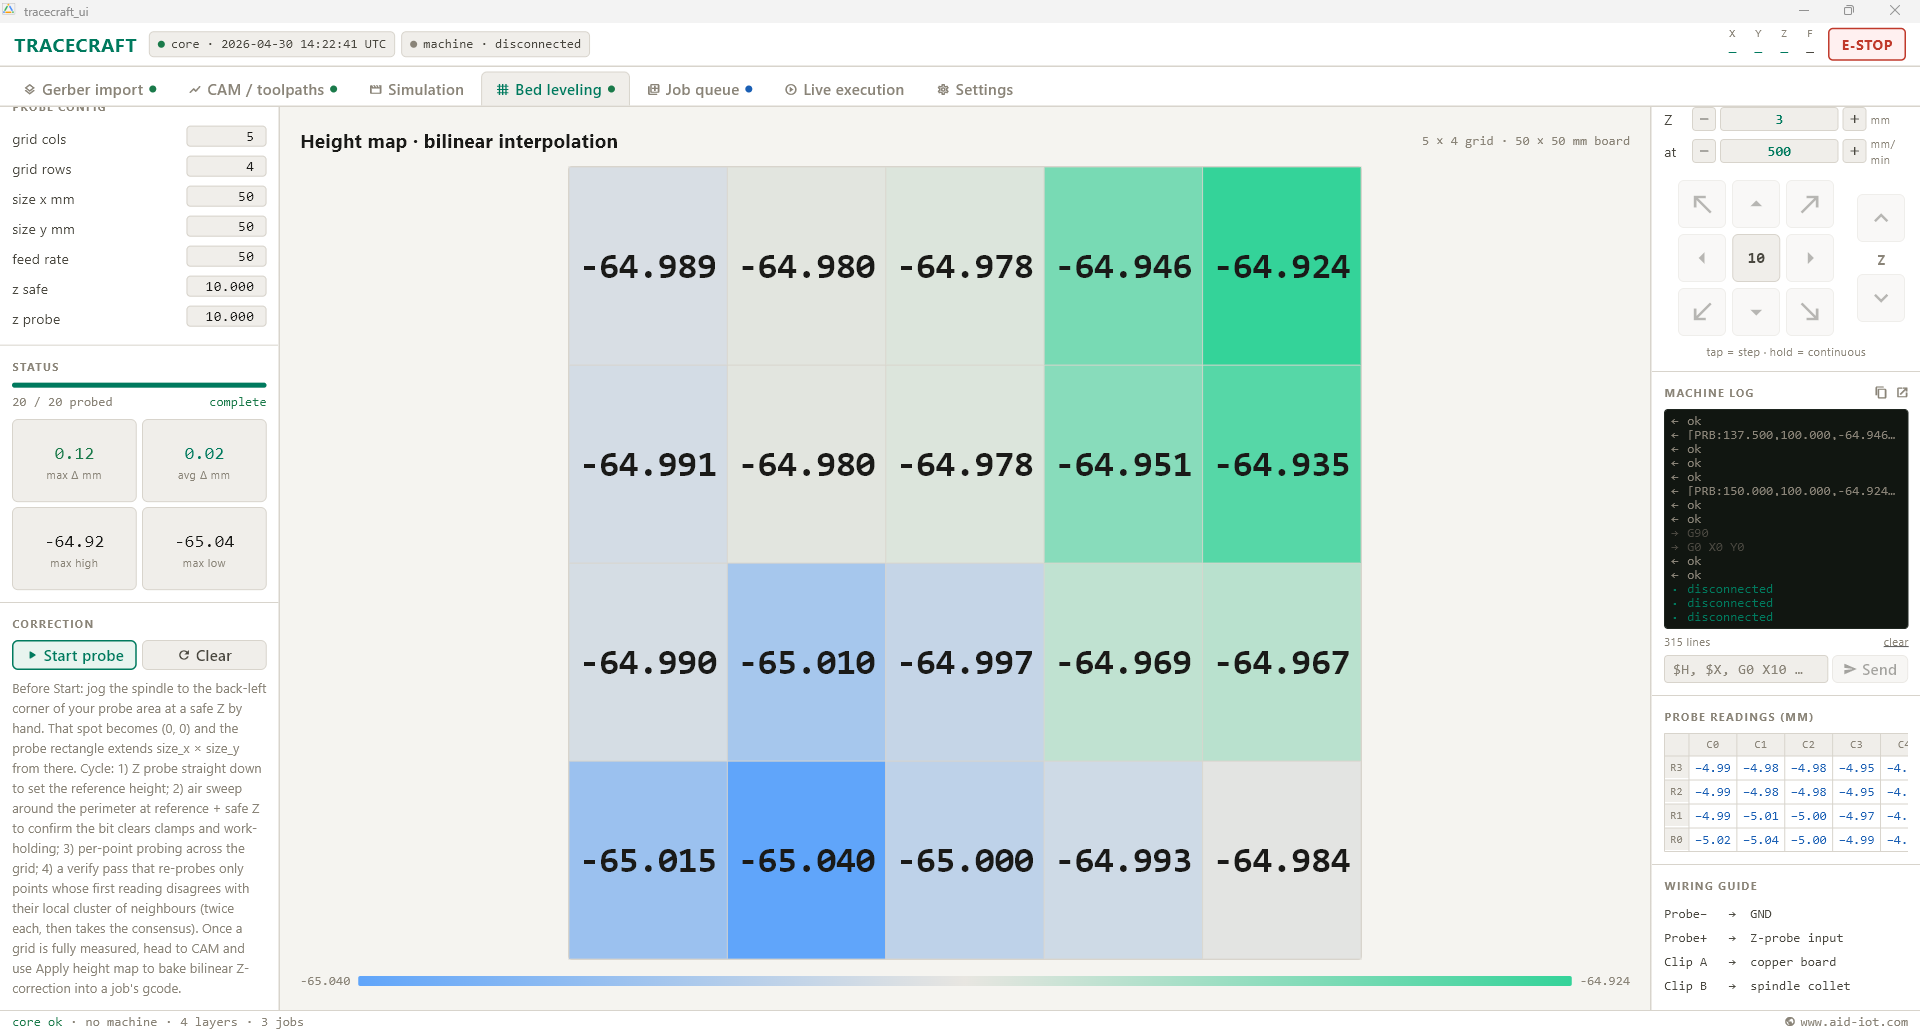Focus the G-code command input box
This screenshot has height=1032, width=1920.
click(1746, 670)
